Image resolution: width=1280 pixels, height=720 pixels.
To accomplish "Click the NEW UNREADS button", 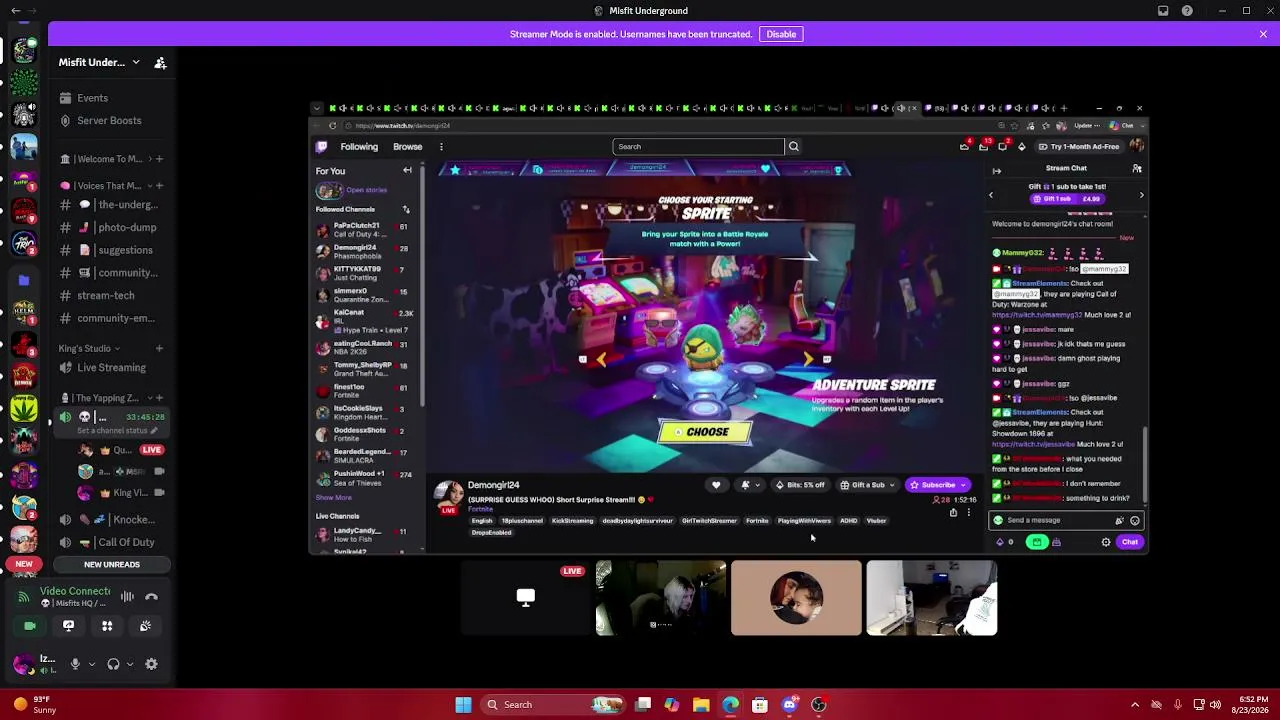I will tap(112, 565).
